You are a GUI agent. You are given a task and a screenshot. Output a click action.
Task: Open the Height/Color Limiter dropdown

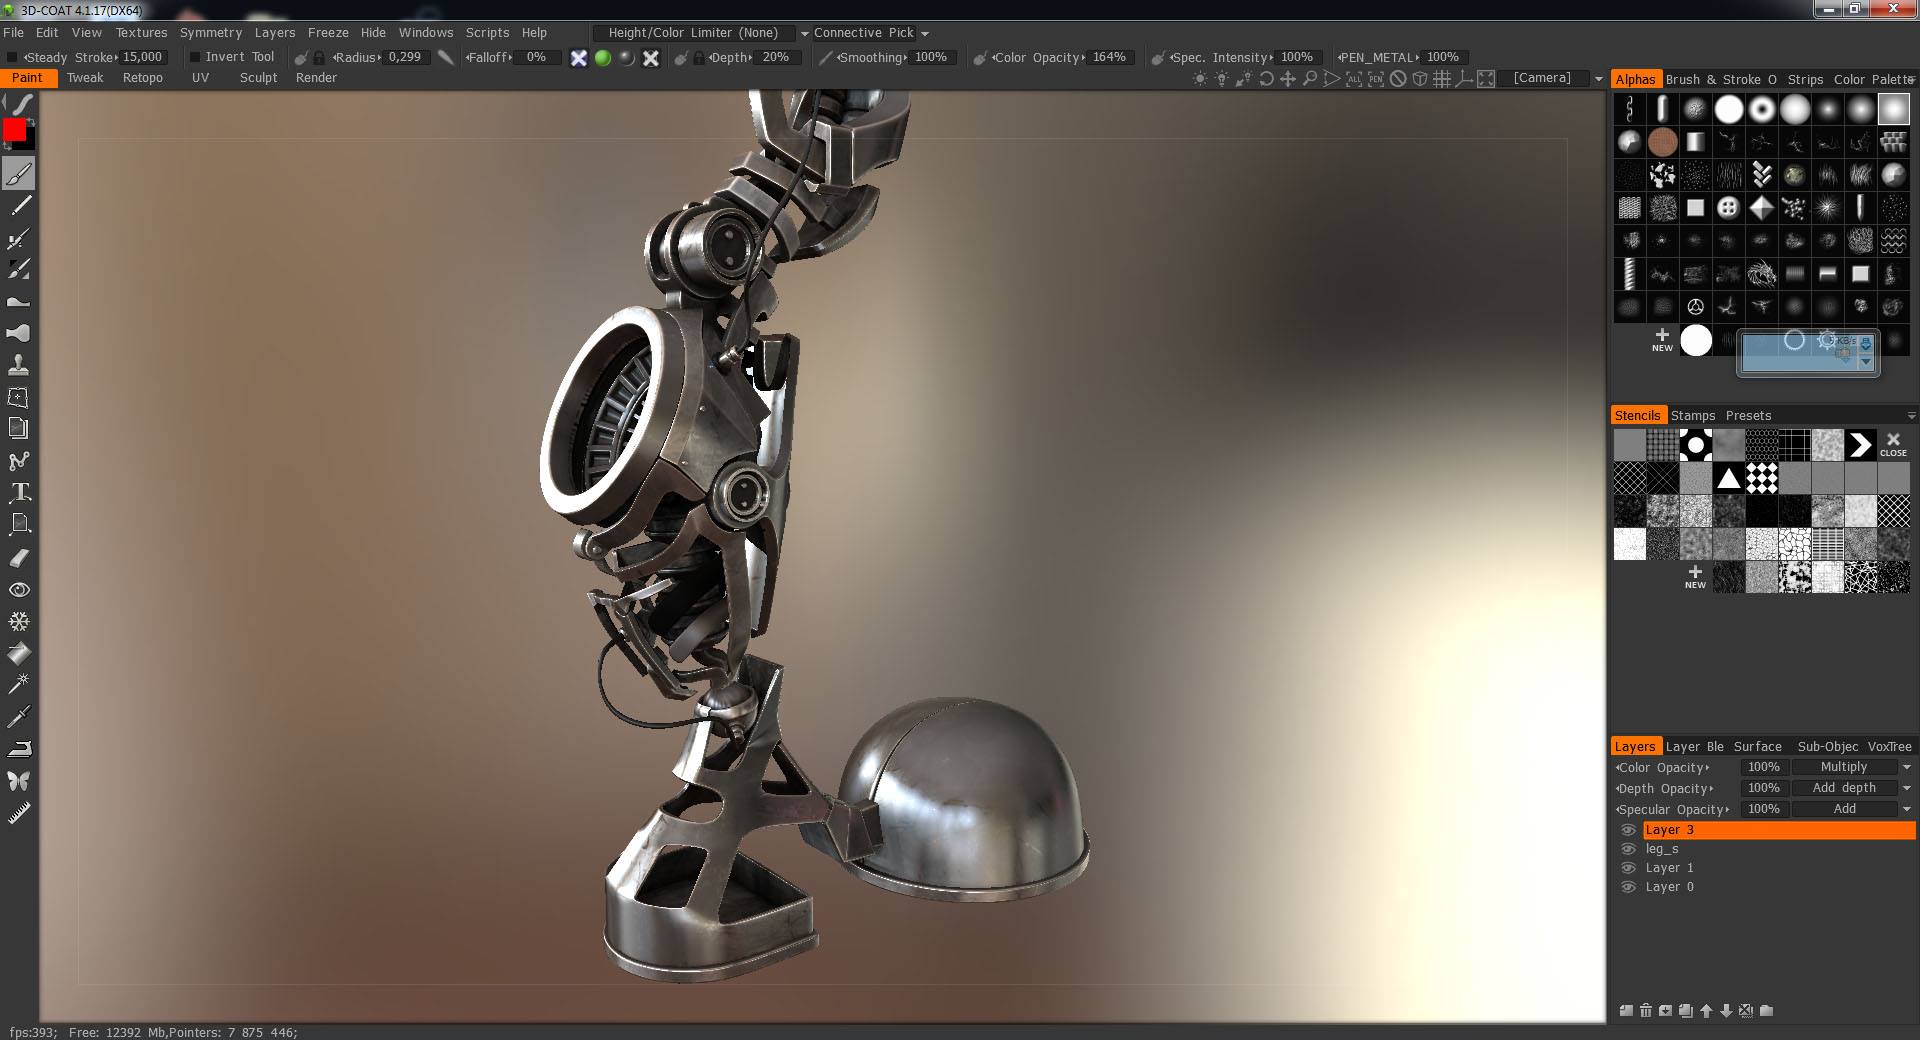[x=701, y=33]
